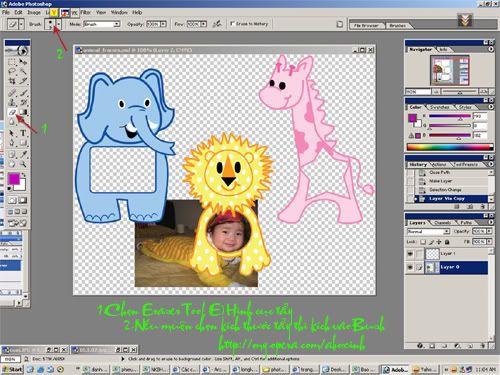Reset to default black and white colors
The height and width of the screenshot is (375, 500).
pos(10,189)
